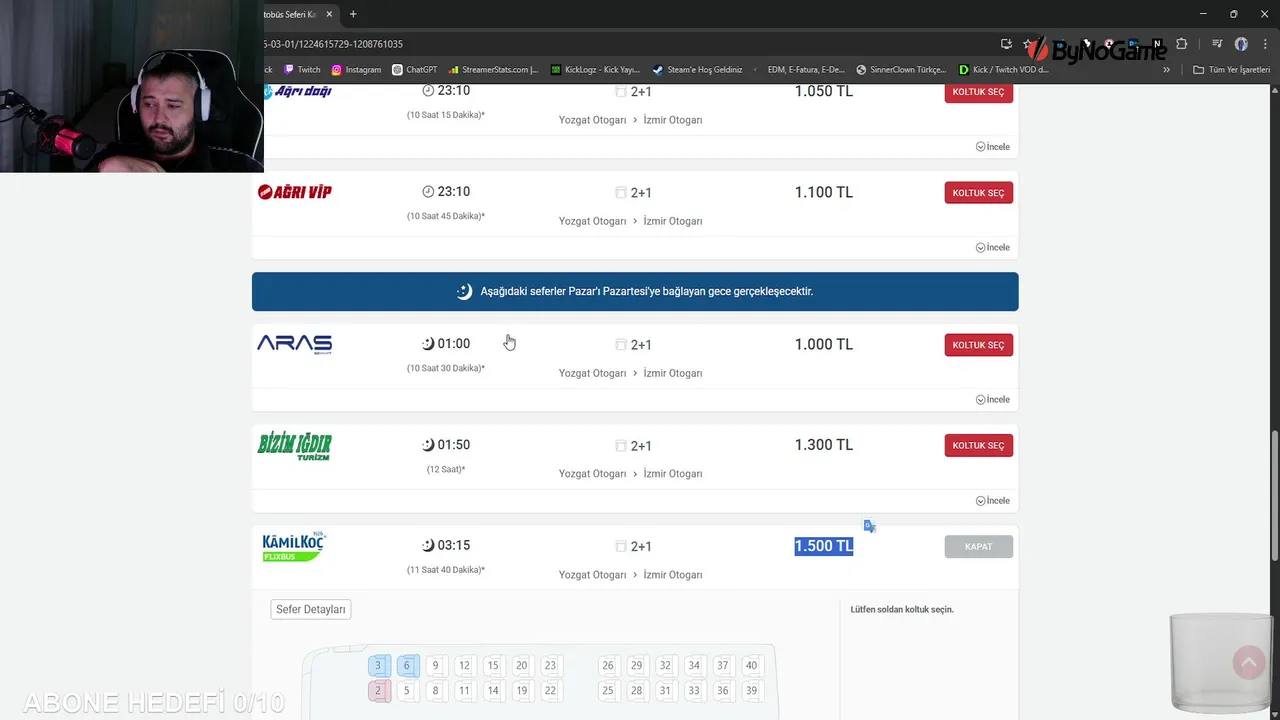Select seat number 8
Image resolution: width=1280 pixels, height=720 pixels.
(x=435, y=690)
